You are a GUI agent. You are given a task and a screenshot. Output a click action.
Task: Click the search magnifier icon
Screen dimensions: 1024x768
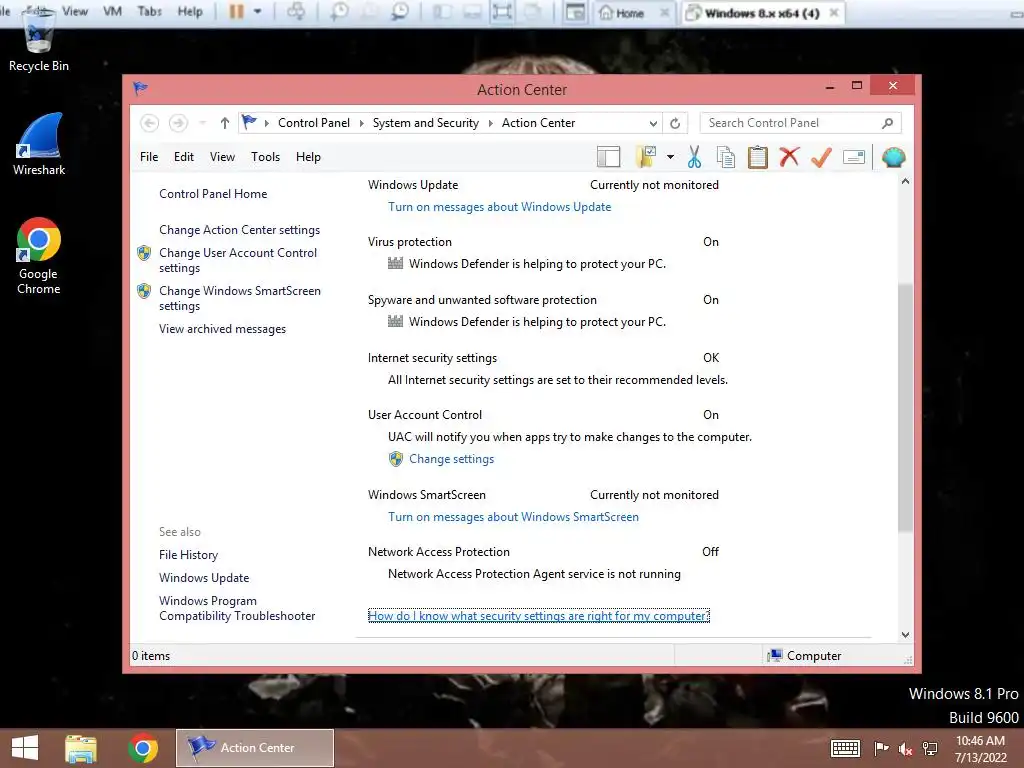coord(887,123)
